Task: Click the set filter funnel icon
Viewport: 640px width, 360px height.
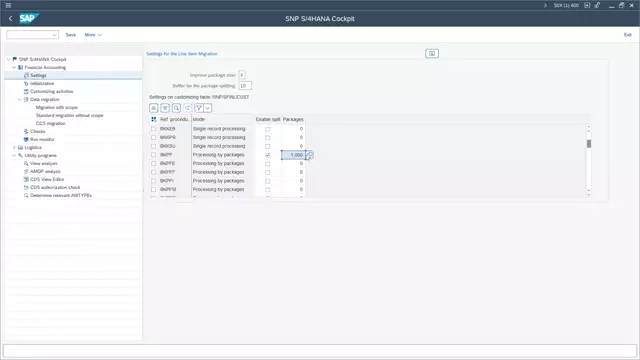Action: [x=199, y=108]
